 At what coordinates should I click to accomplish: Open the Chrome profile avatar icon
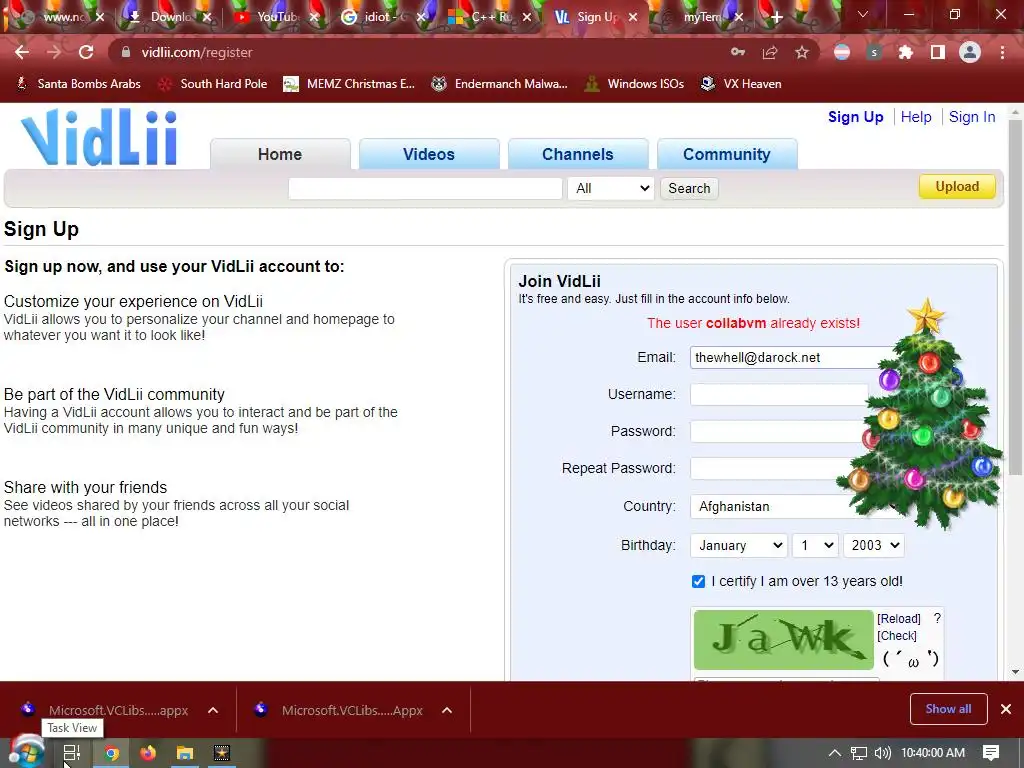point(970,52)
